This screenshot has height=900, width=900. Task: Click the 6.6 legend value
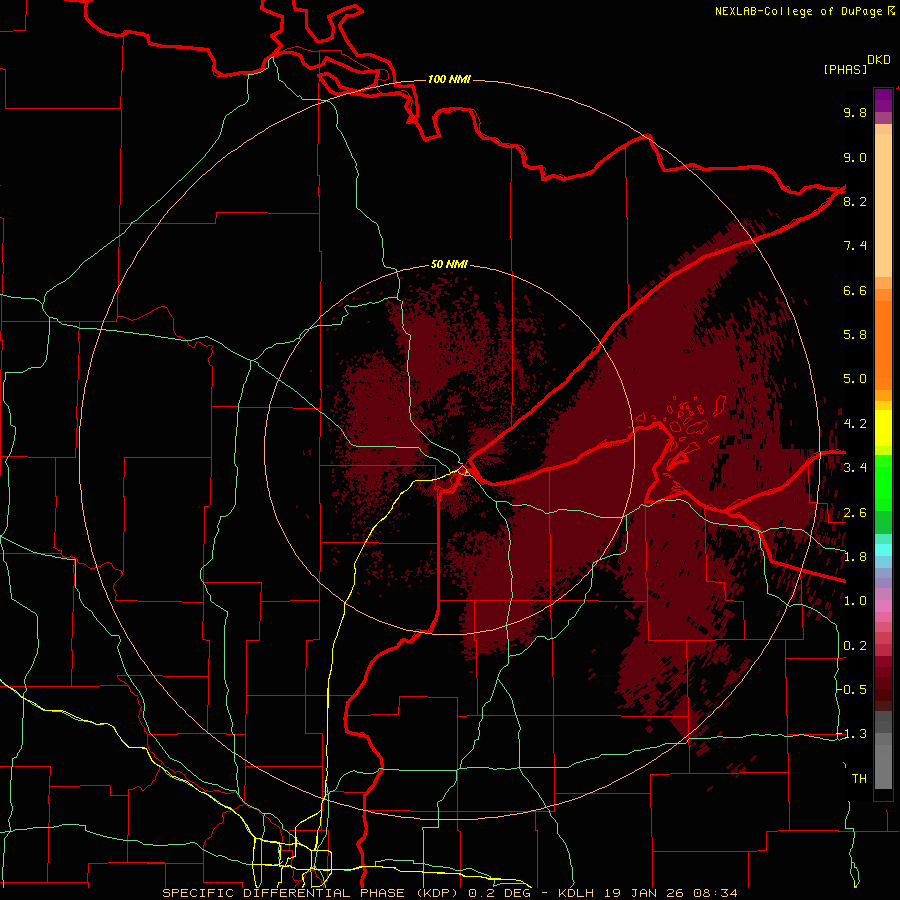pyautogui.click(x=855, y=290)
